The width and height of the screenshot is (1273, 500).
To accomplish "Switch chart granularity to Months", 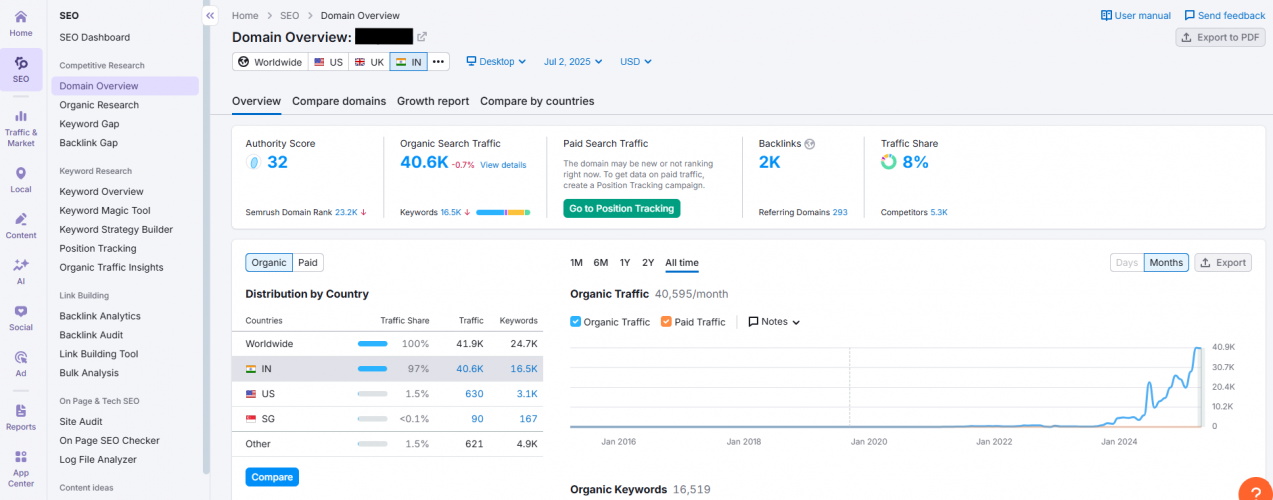I will [1166, 263].
